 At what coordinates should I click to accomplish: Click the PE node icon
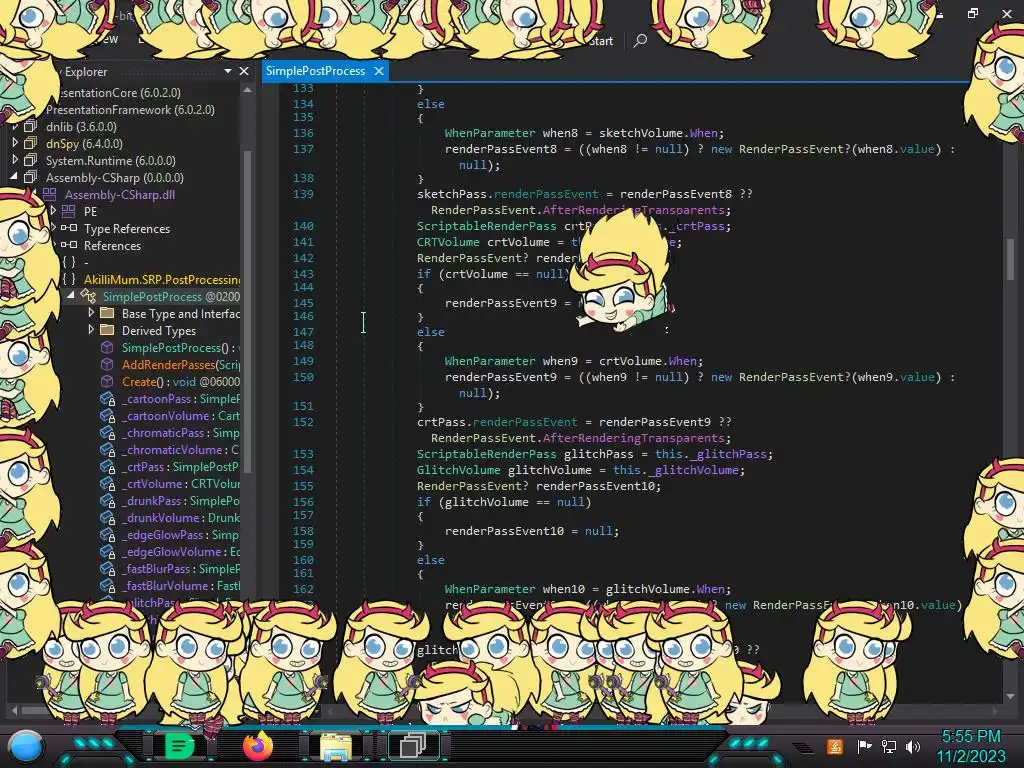coord(69,211)
